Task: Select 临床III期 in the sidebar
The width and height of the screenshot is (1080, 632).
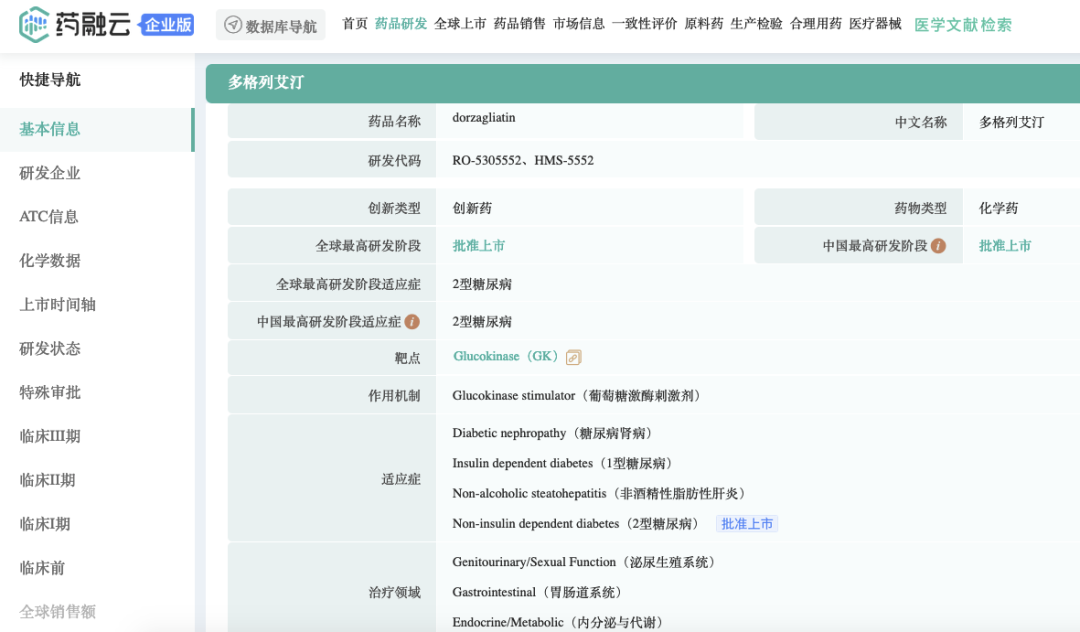Action: coord(50,436)
